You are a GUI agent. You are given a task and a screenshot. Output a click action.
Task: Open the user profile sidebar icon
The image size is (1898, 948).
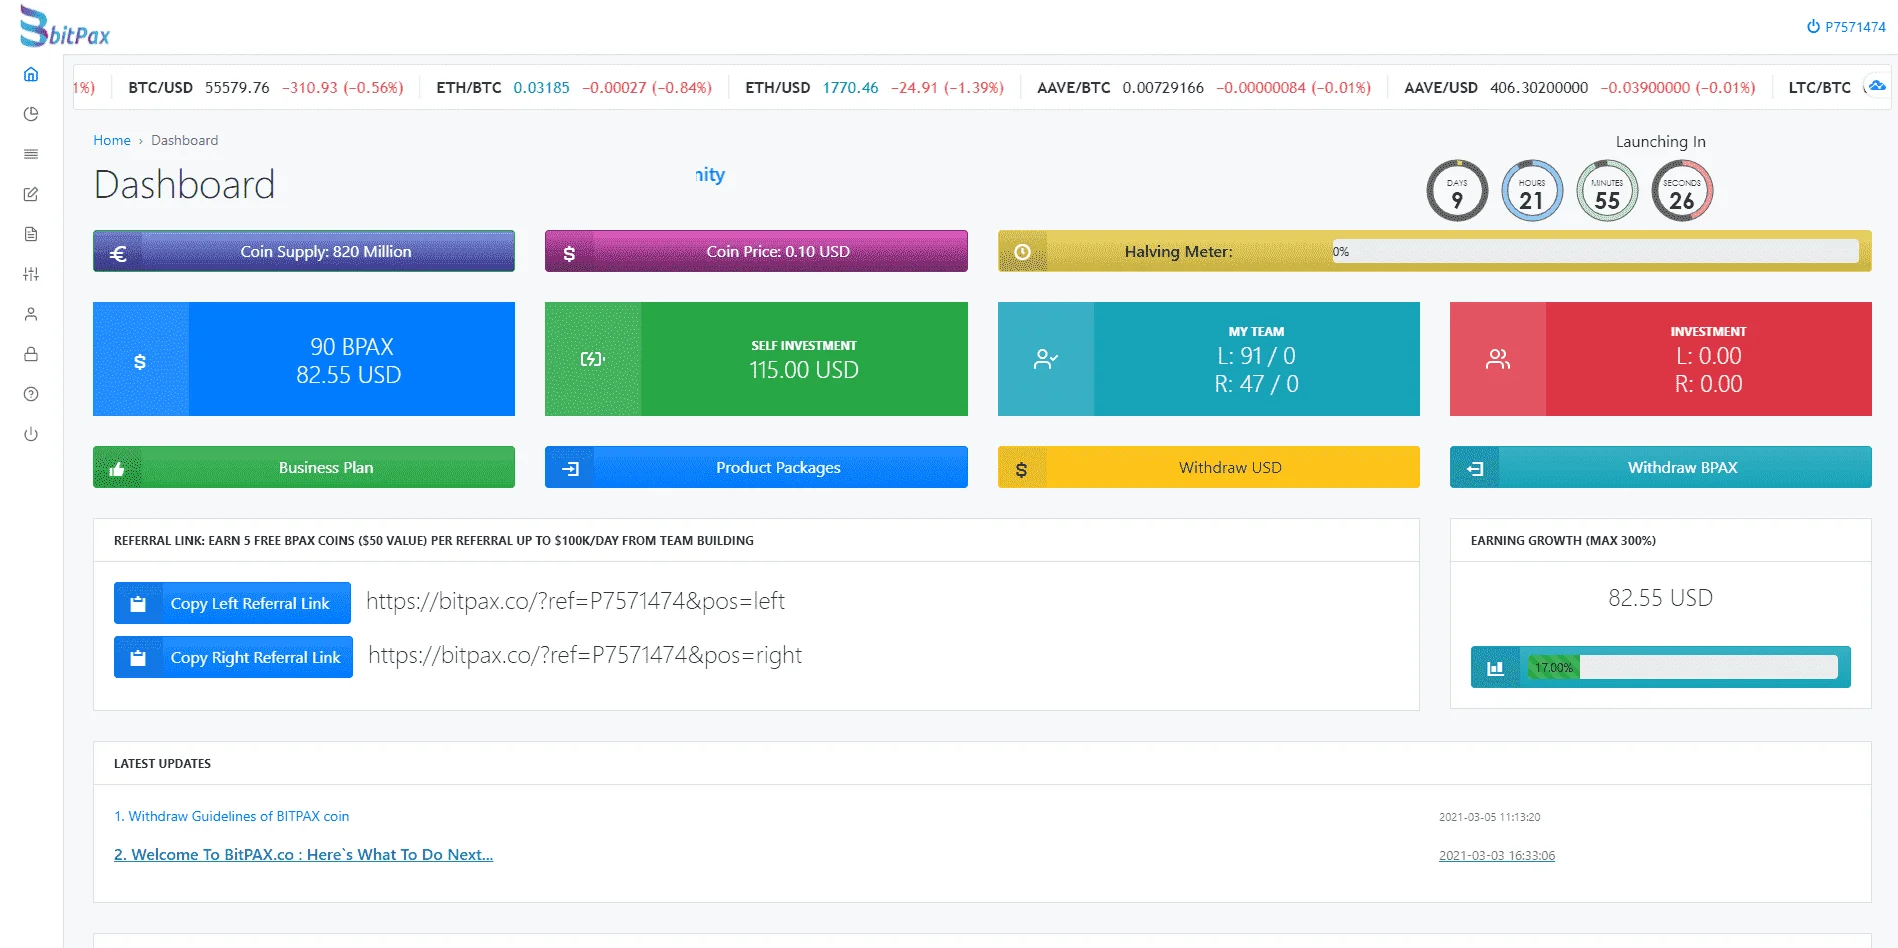click(x=31, y=314)
